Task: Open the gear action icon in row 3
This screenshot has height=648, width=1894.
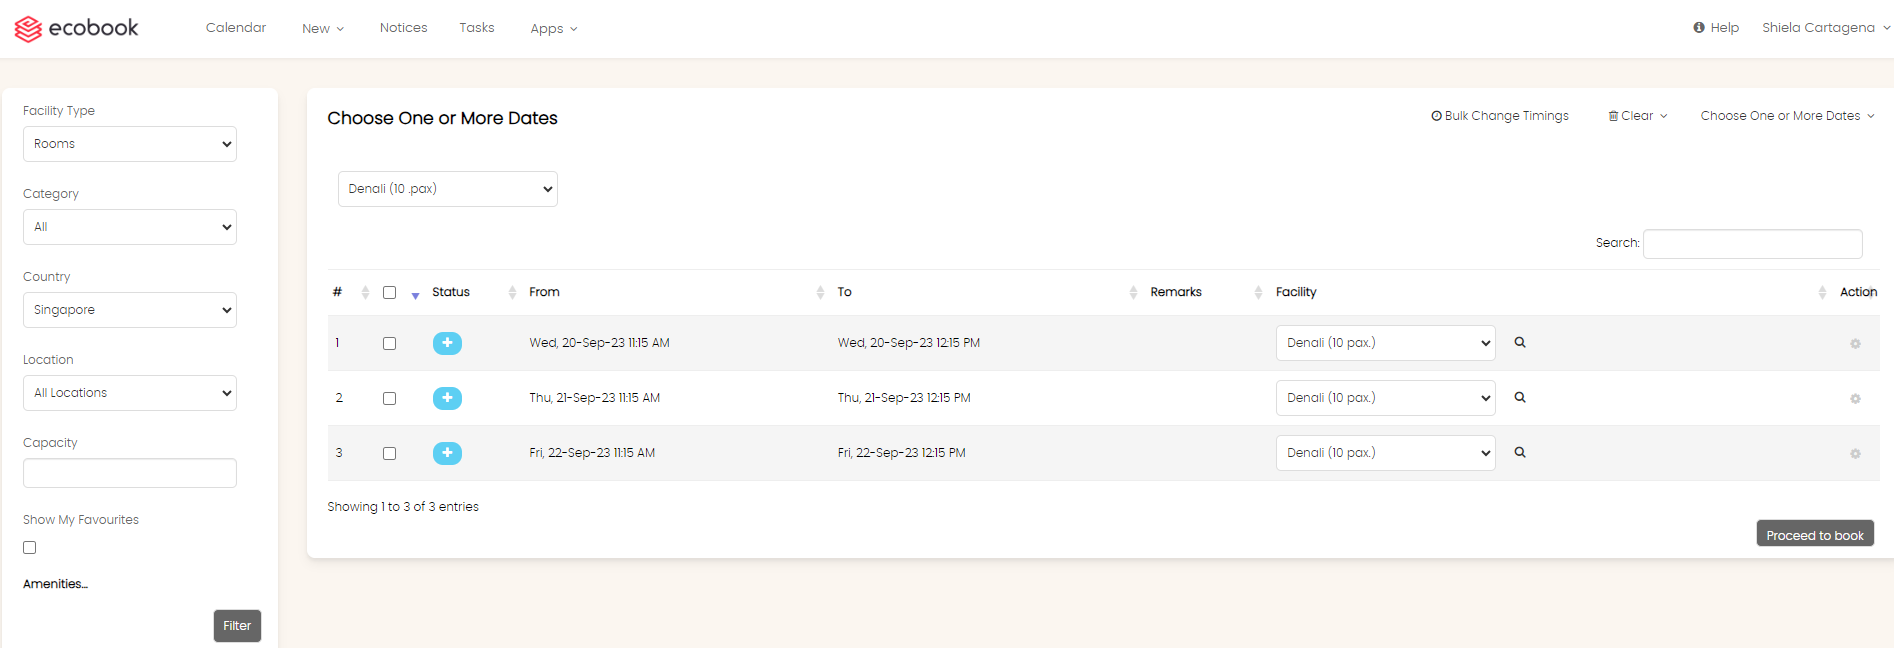Action: [x=1855, y=454]
